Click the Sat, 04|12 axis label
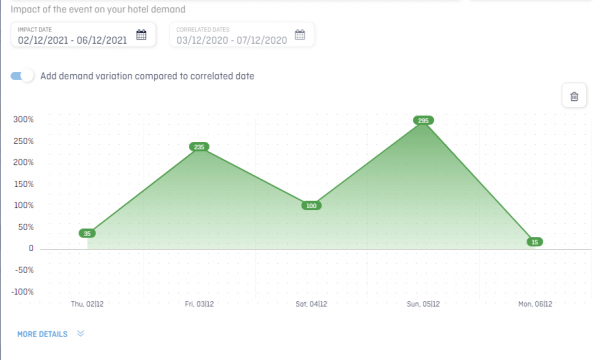 click(x=311, y=304)
